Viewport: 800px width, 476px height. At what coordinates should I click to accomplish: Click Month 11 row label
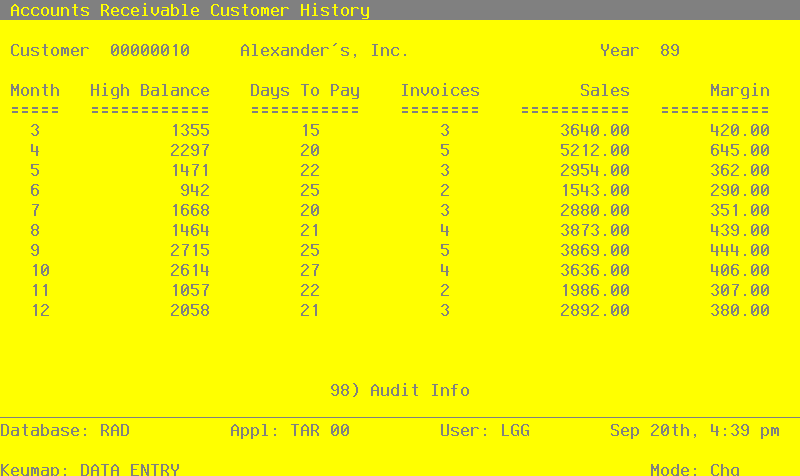40,290
